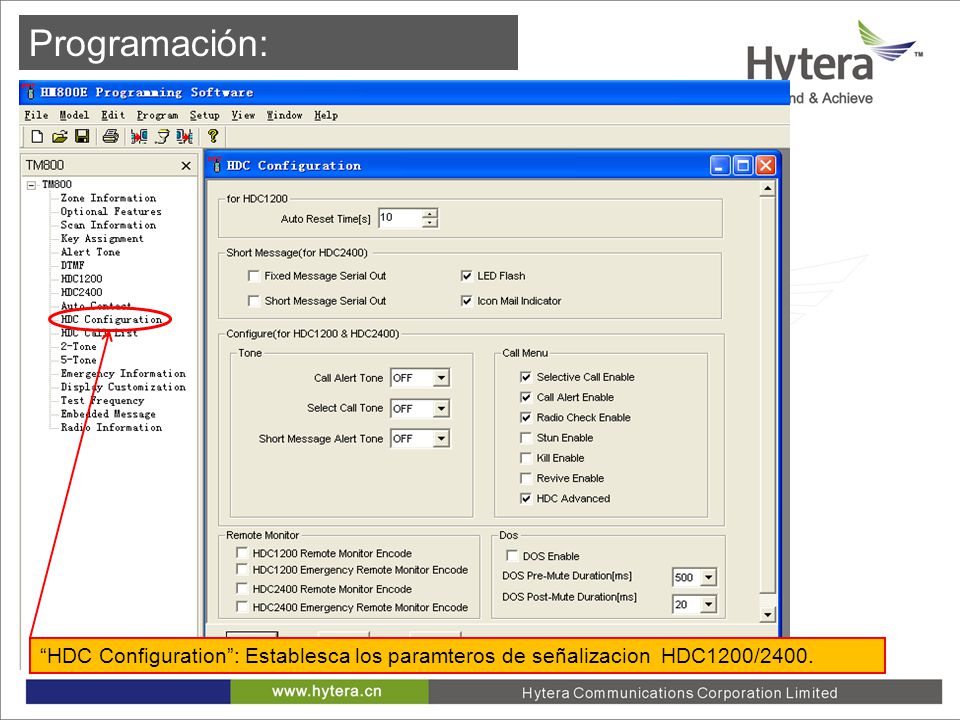Check the Stun Enable checkbox
This screenshot has height=720, width=960.
[525, 438]
